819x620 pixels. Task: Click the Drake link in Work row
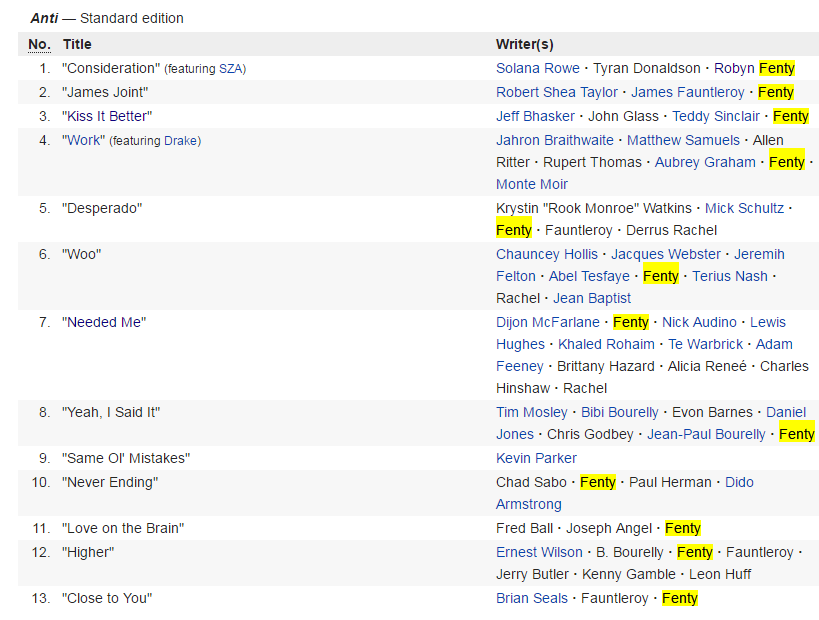pos(181,141)
